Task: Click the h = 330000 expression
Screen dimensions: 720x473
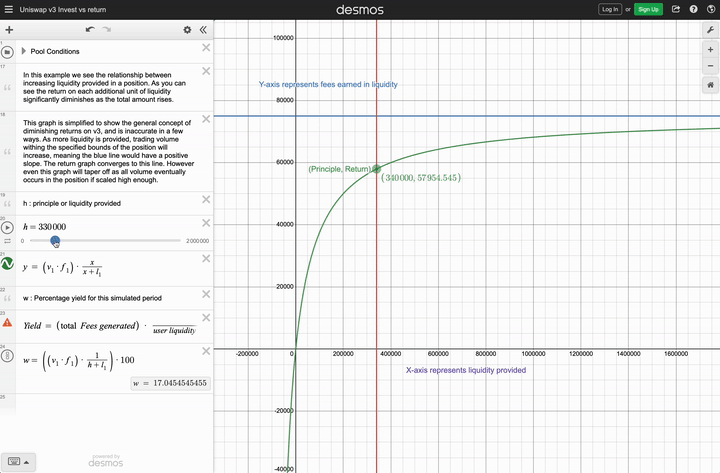Action: (45, 227)
